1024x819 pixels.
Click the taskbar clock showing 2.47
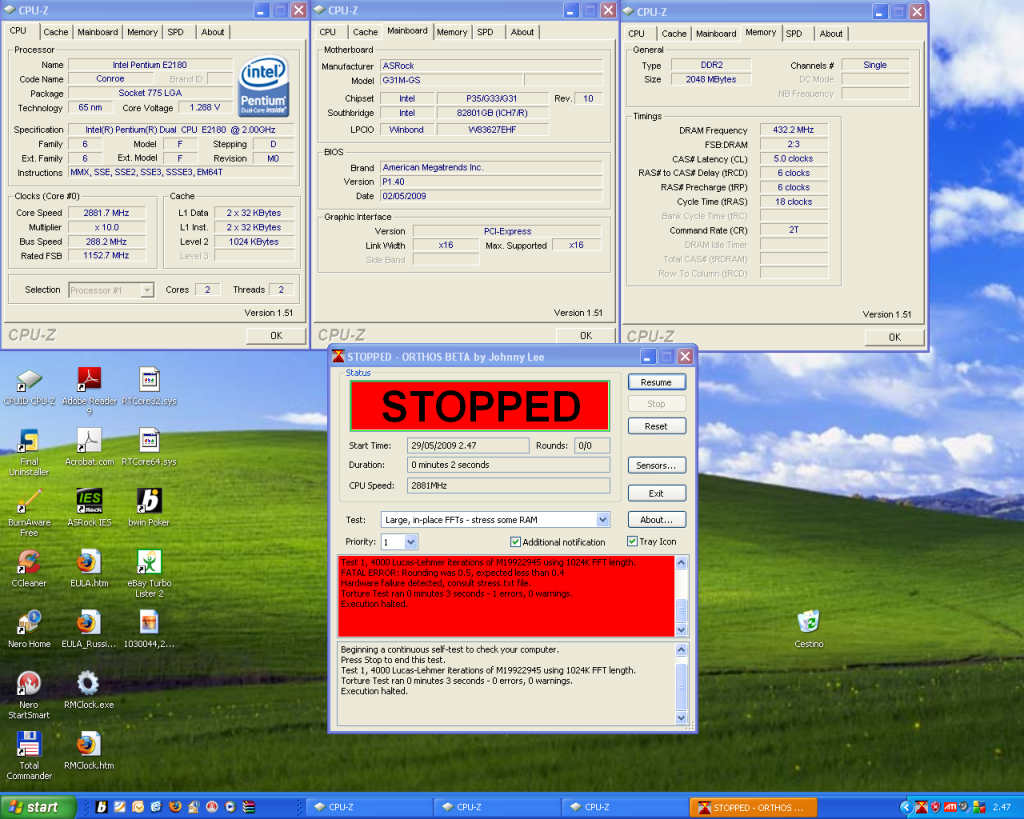1001,807
